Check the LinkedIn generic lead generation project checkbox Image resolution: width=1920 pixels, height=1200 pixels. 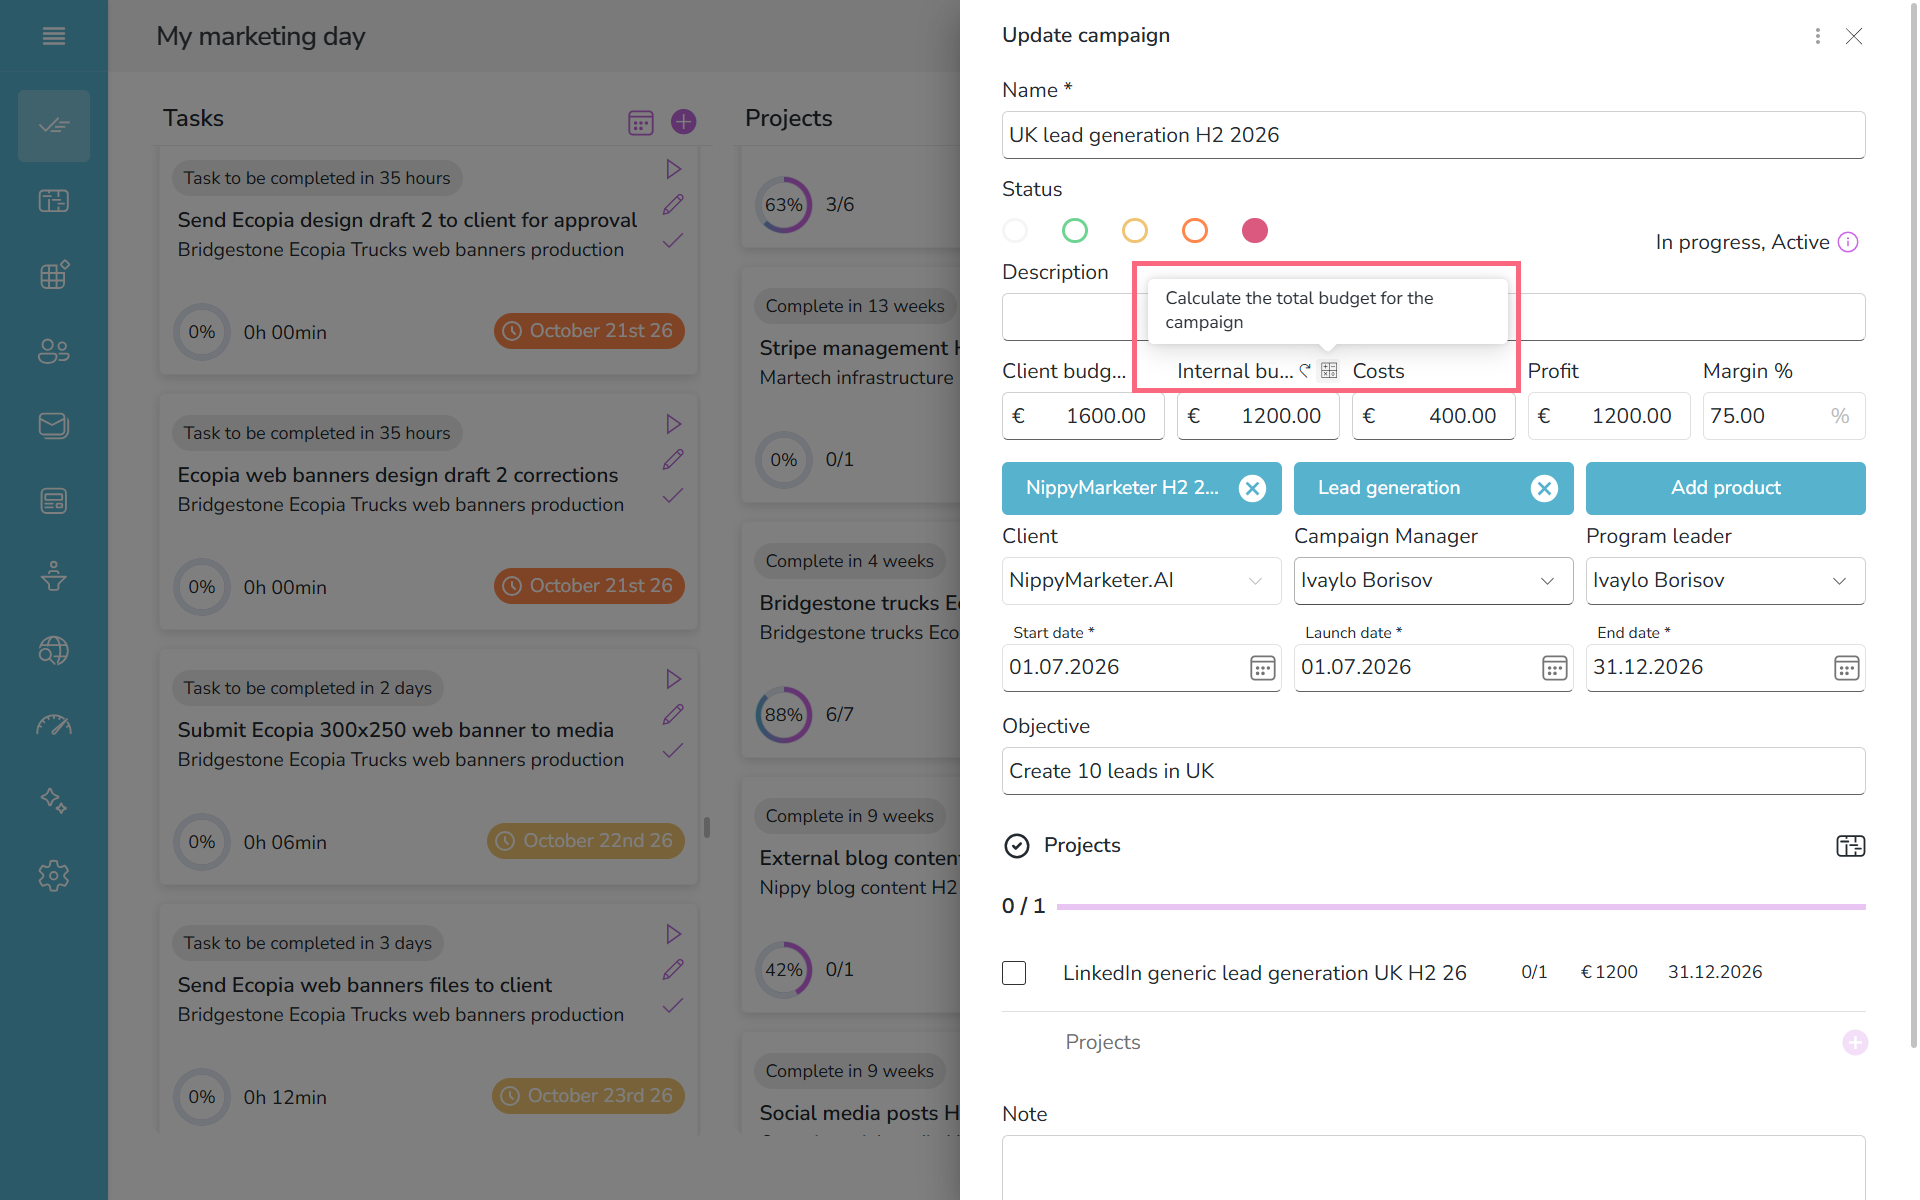(x=1014, y=973)
